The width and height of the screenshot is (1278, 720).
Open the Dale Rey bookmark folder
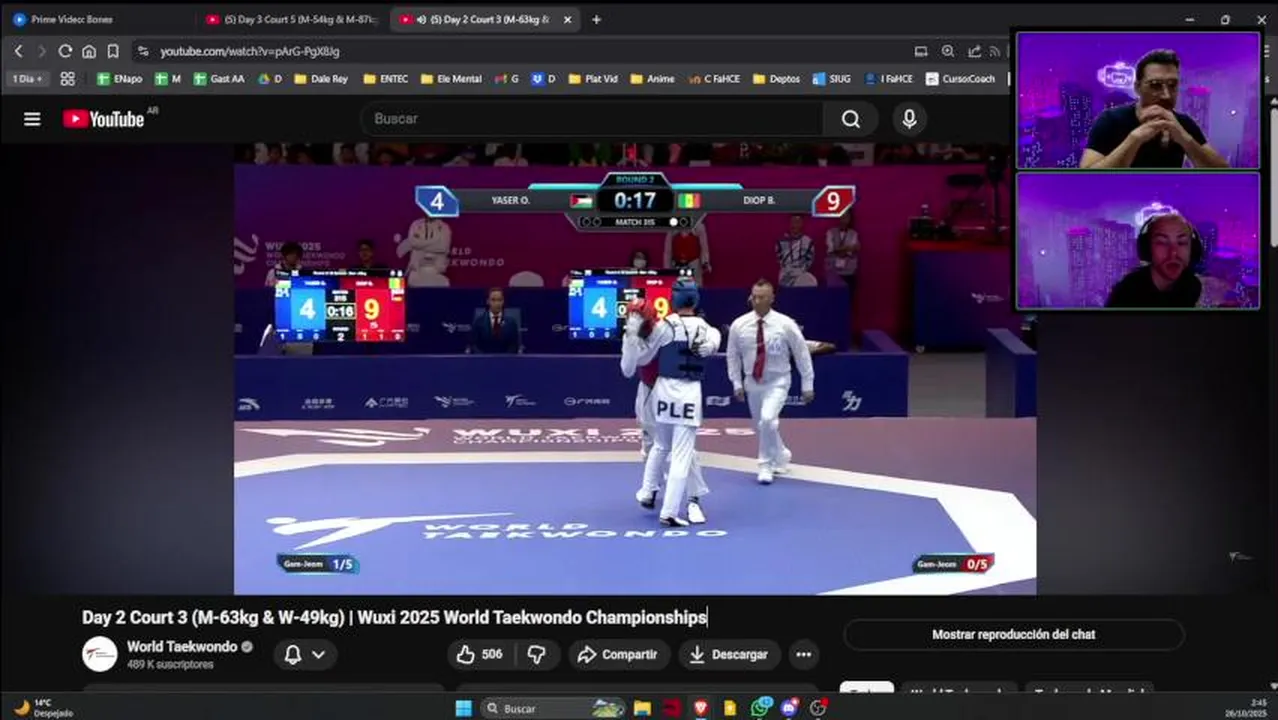(x=321, y=78)
